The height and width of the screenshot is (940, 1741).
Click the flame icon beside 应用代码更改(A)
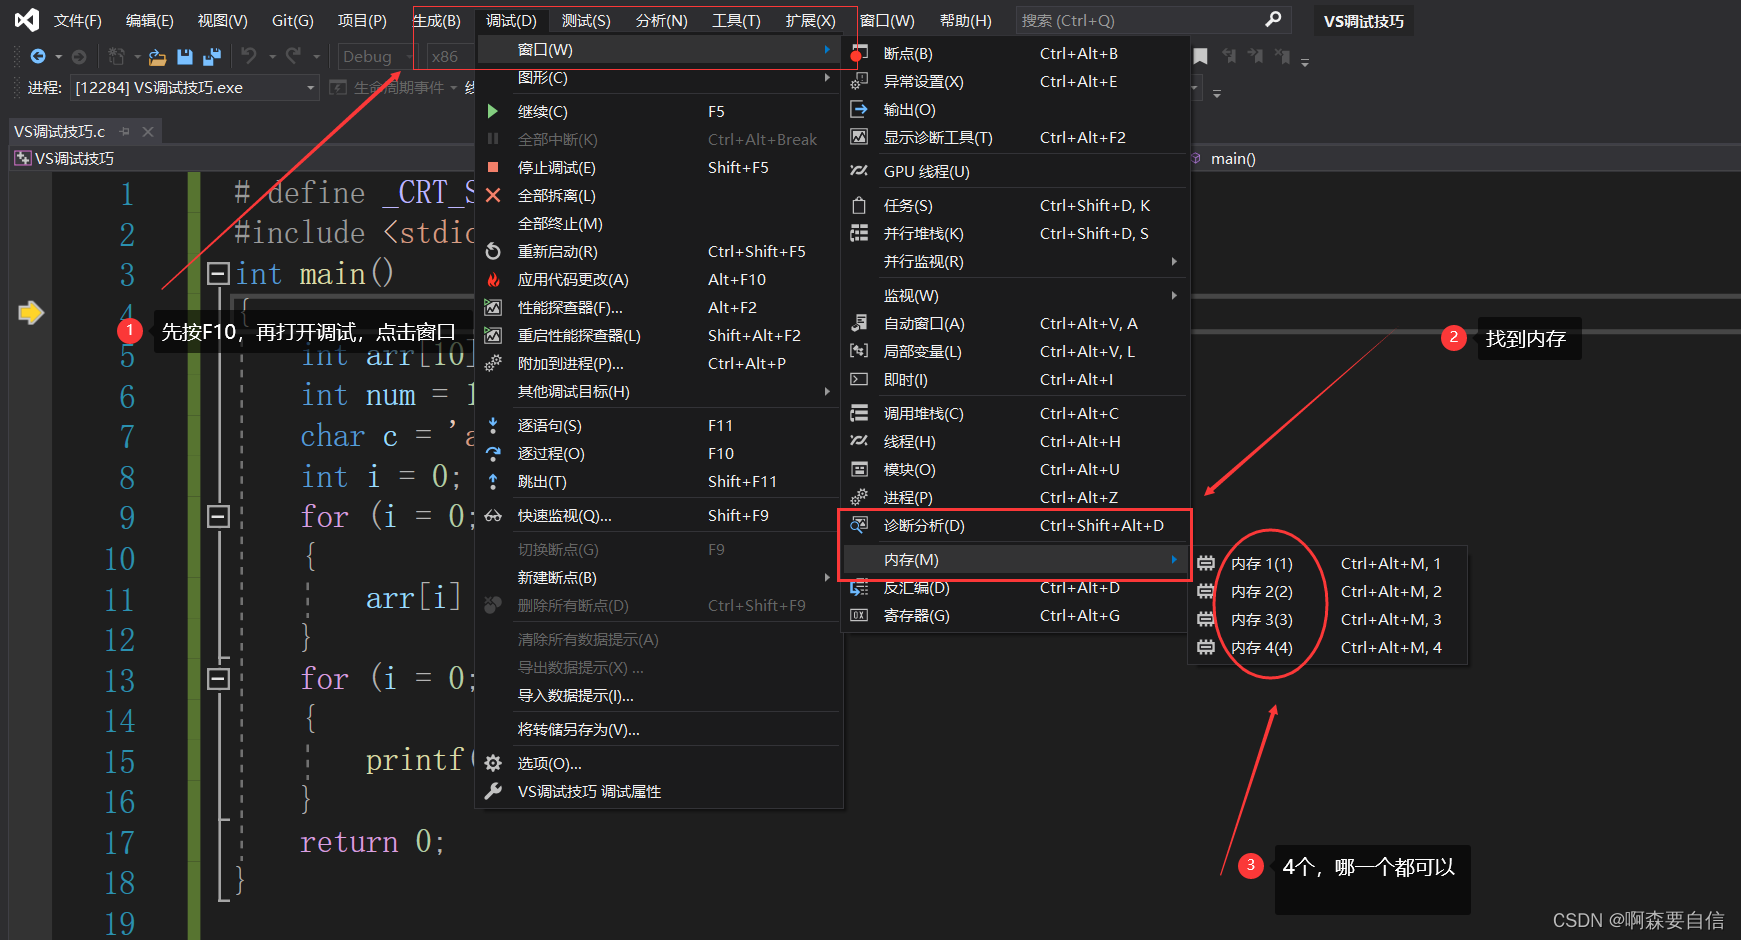[493, 279]
